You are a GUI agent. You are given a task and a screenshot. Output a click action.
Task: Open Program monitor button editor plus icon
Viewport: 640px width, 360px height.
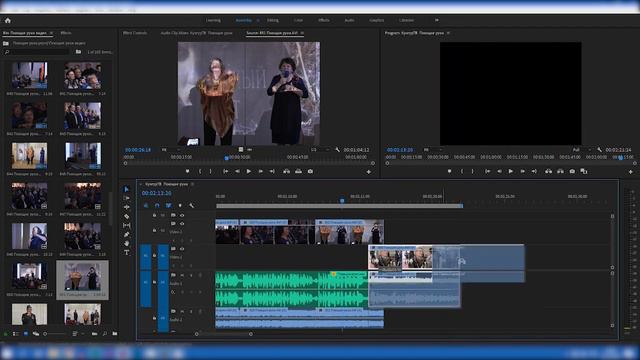pyautogui.click(x=631, y=172)
